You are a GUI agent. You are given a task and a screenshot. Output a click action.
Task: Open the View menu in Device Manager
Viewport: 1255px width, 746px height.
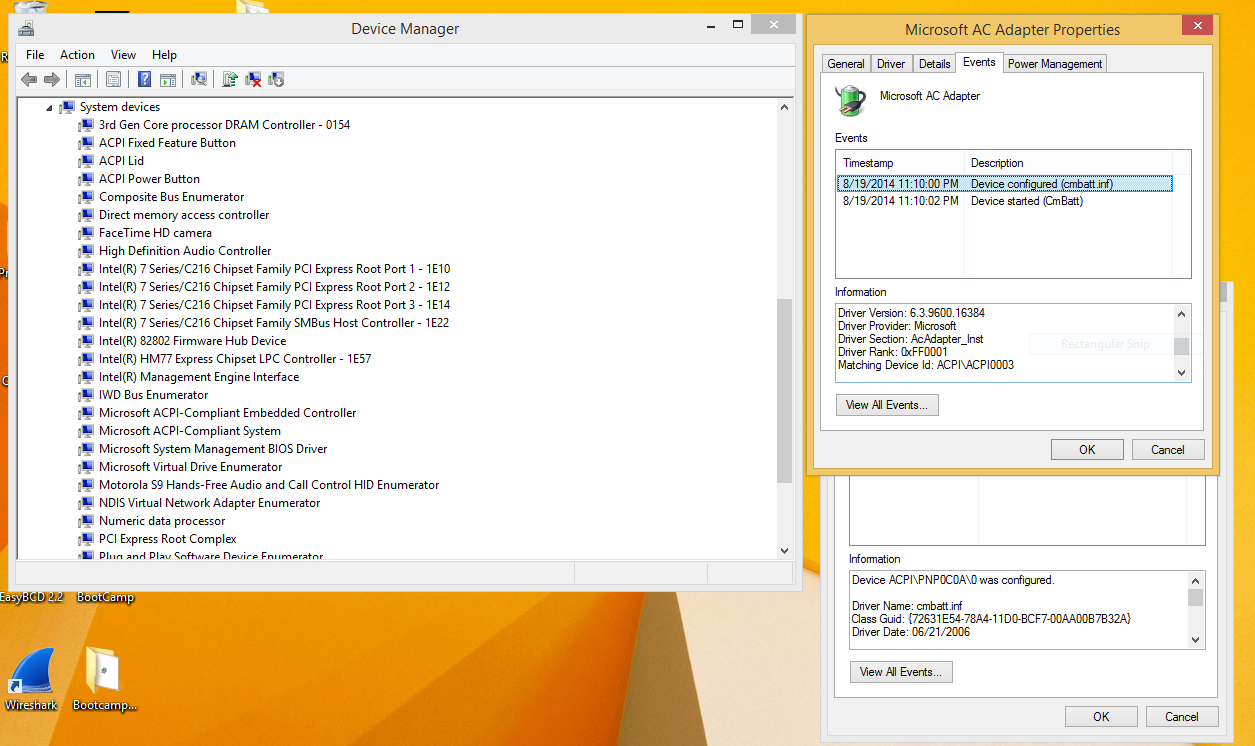[x=123, y=55]
